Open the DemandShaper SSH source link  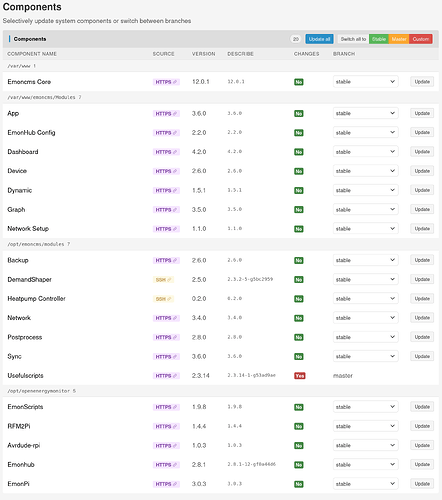[163, 280]
